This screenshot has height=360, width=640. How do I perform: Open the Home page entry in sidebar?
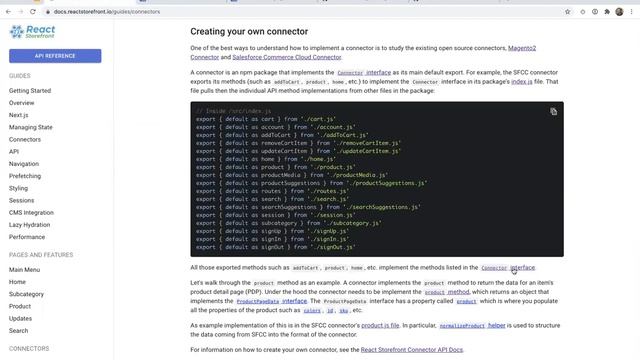click(x=17, y=282)
